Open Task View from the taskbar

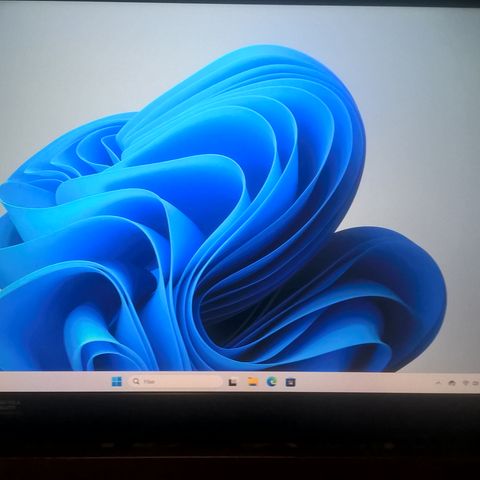click(x=233, y=382)
